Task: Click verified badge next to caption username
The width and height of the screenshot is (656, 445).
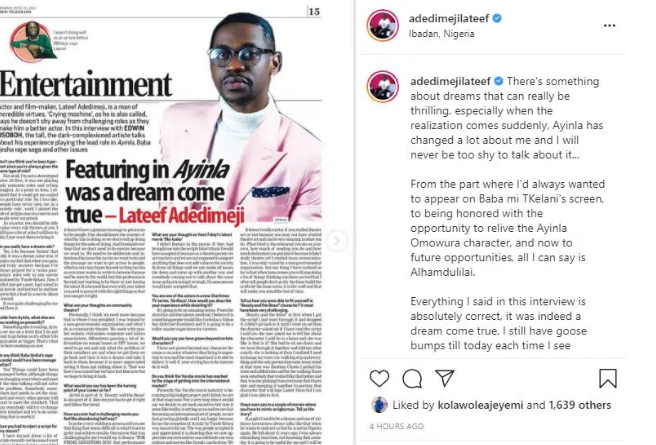Action: click(498, 81)
